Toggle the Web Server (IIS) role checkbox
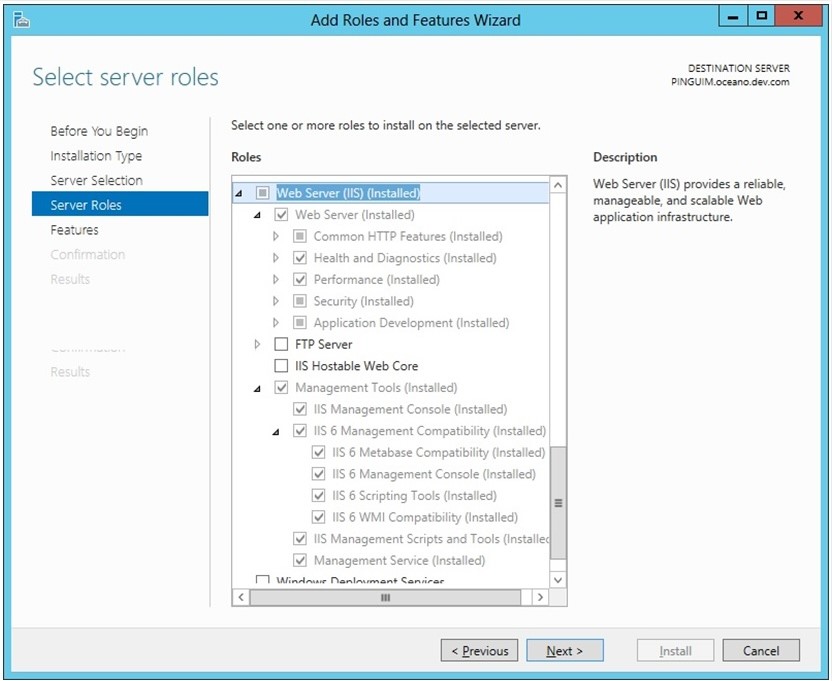Viewport: 832px width, 681px height. [x=263, y=193]
